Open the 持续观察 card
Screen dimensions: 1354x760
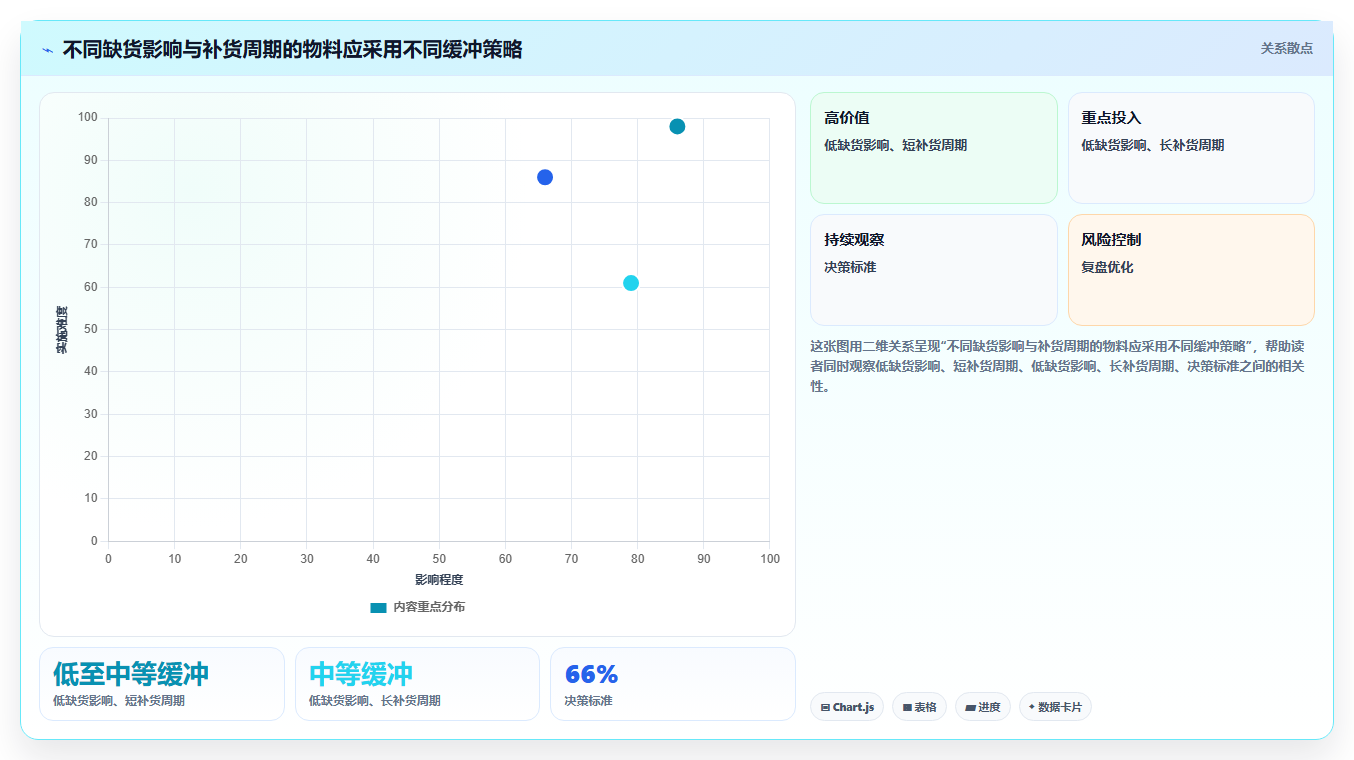pos(933,270)
